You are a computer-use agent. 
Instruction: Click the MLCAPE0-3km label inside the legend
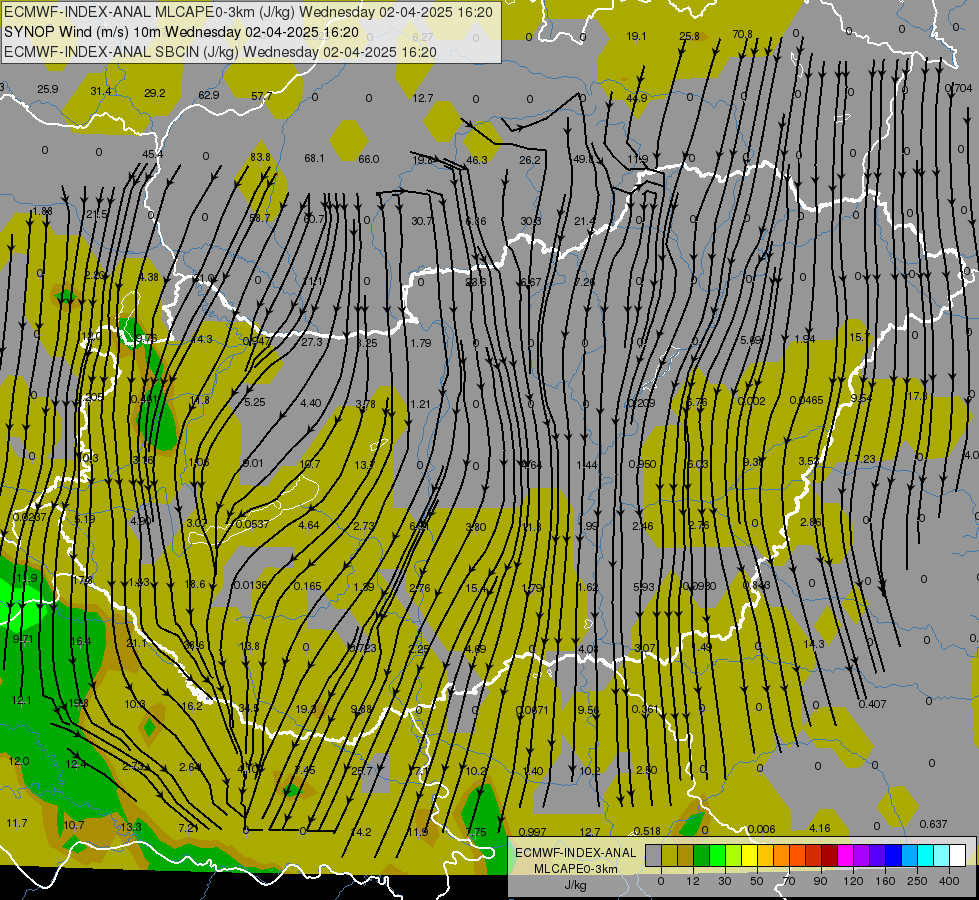575,869
